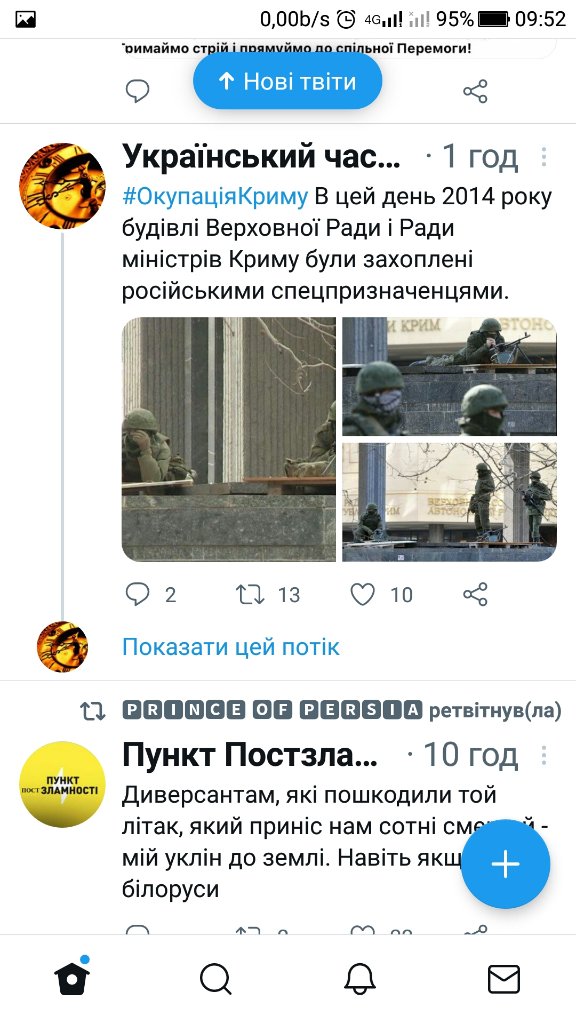
Task: Open top-right photo of soldier with machine gun
Action: (x=449, y=376)
